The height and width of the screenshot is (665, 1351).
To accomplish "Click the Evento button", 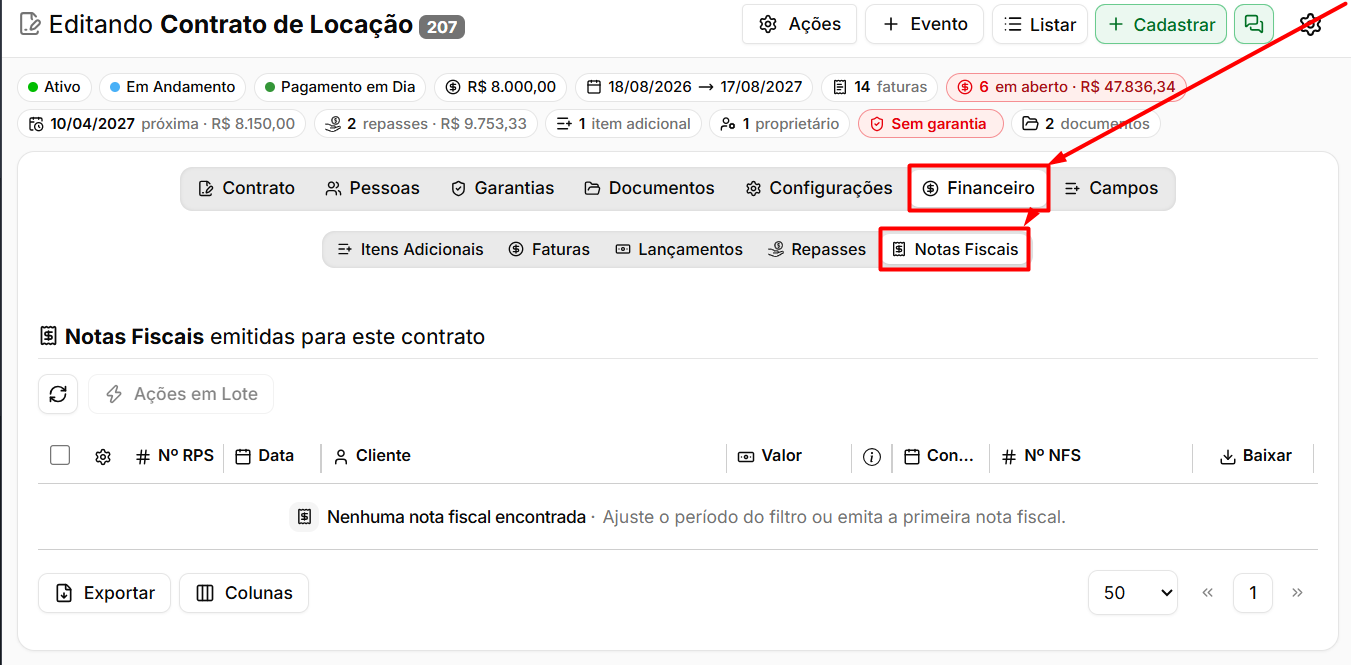I will tap(924, 24).
